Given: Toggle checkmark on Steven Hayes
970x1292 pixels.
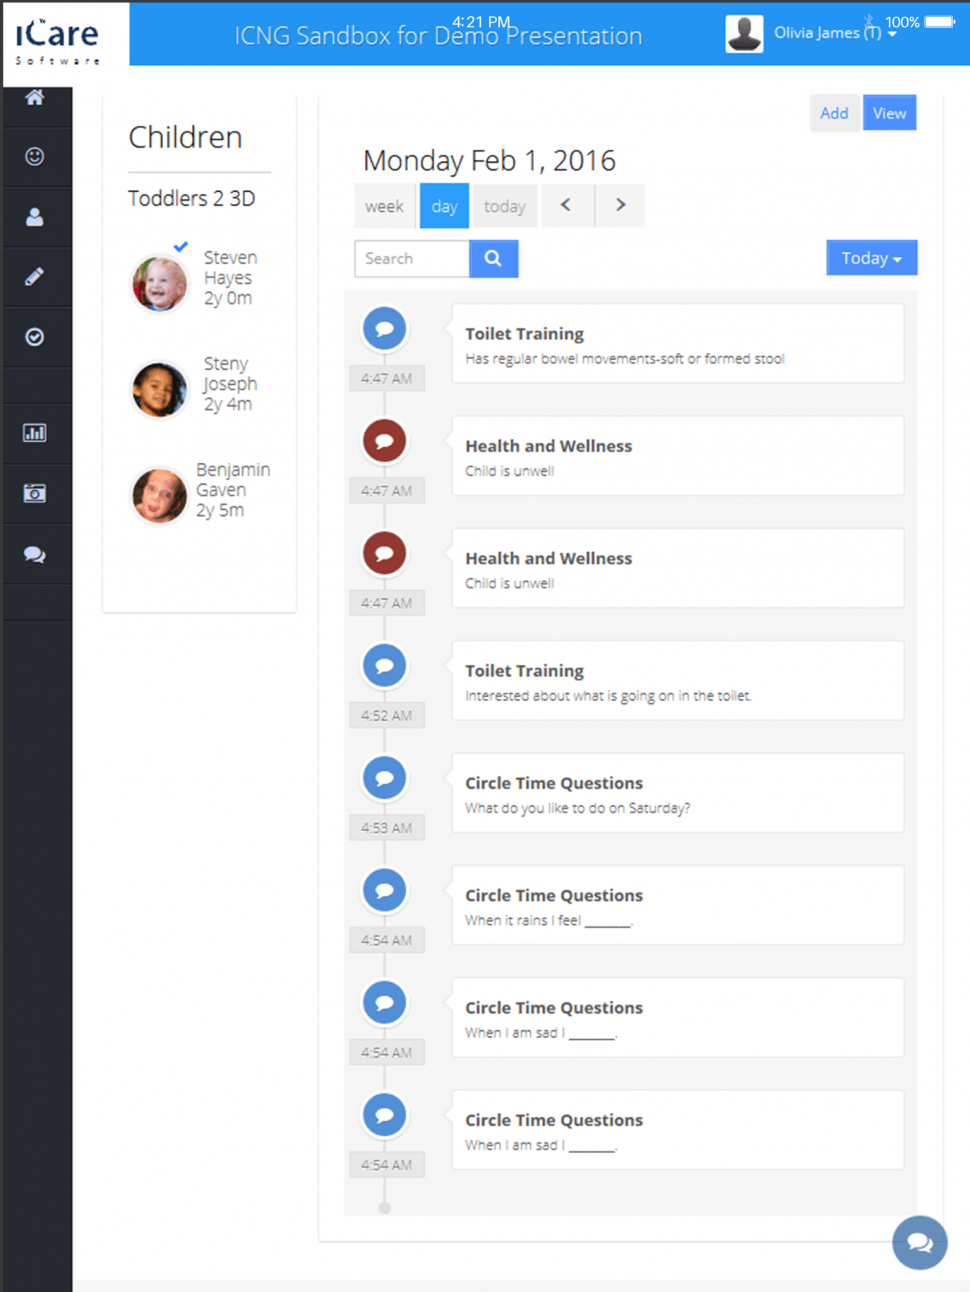Looking at the screenshot, I should (180, 246).
